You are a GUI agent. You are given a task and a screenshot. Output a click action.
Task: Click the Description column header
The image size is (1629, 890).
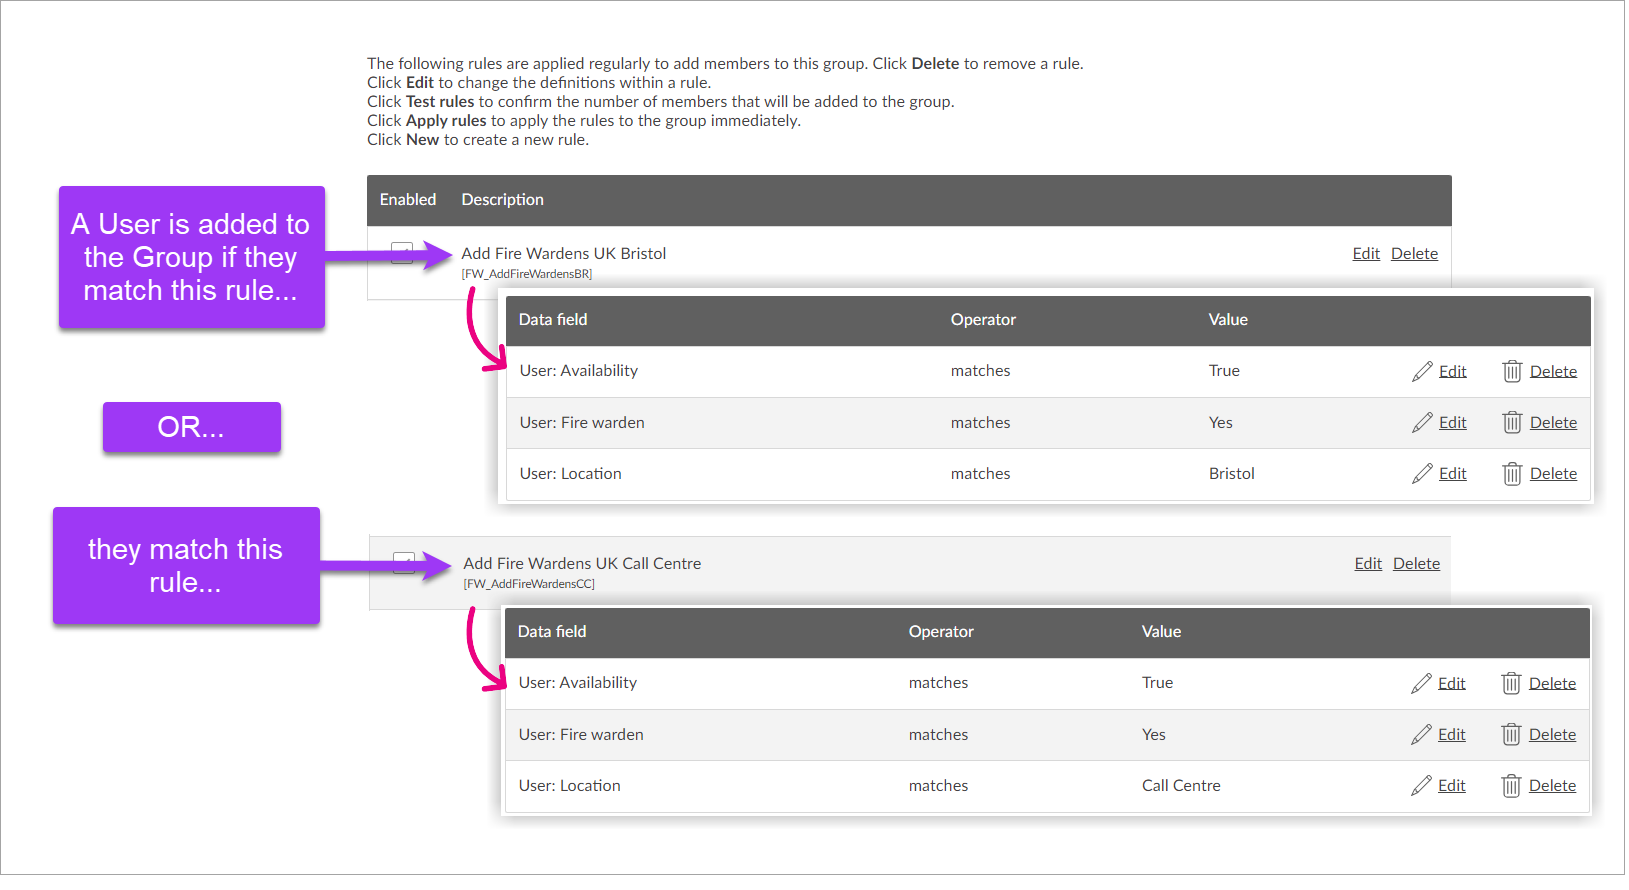[x=502, y=200]
